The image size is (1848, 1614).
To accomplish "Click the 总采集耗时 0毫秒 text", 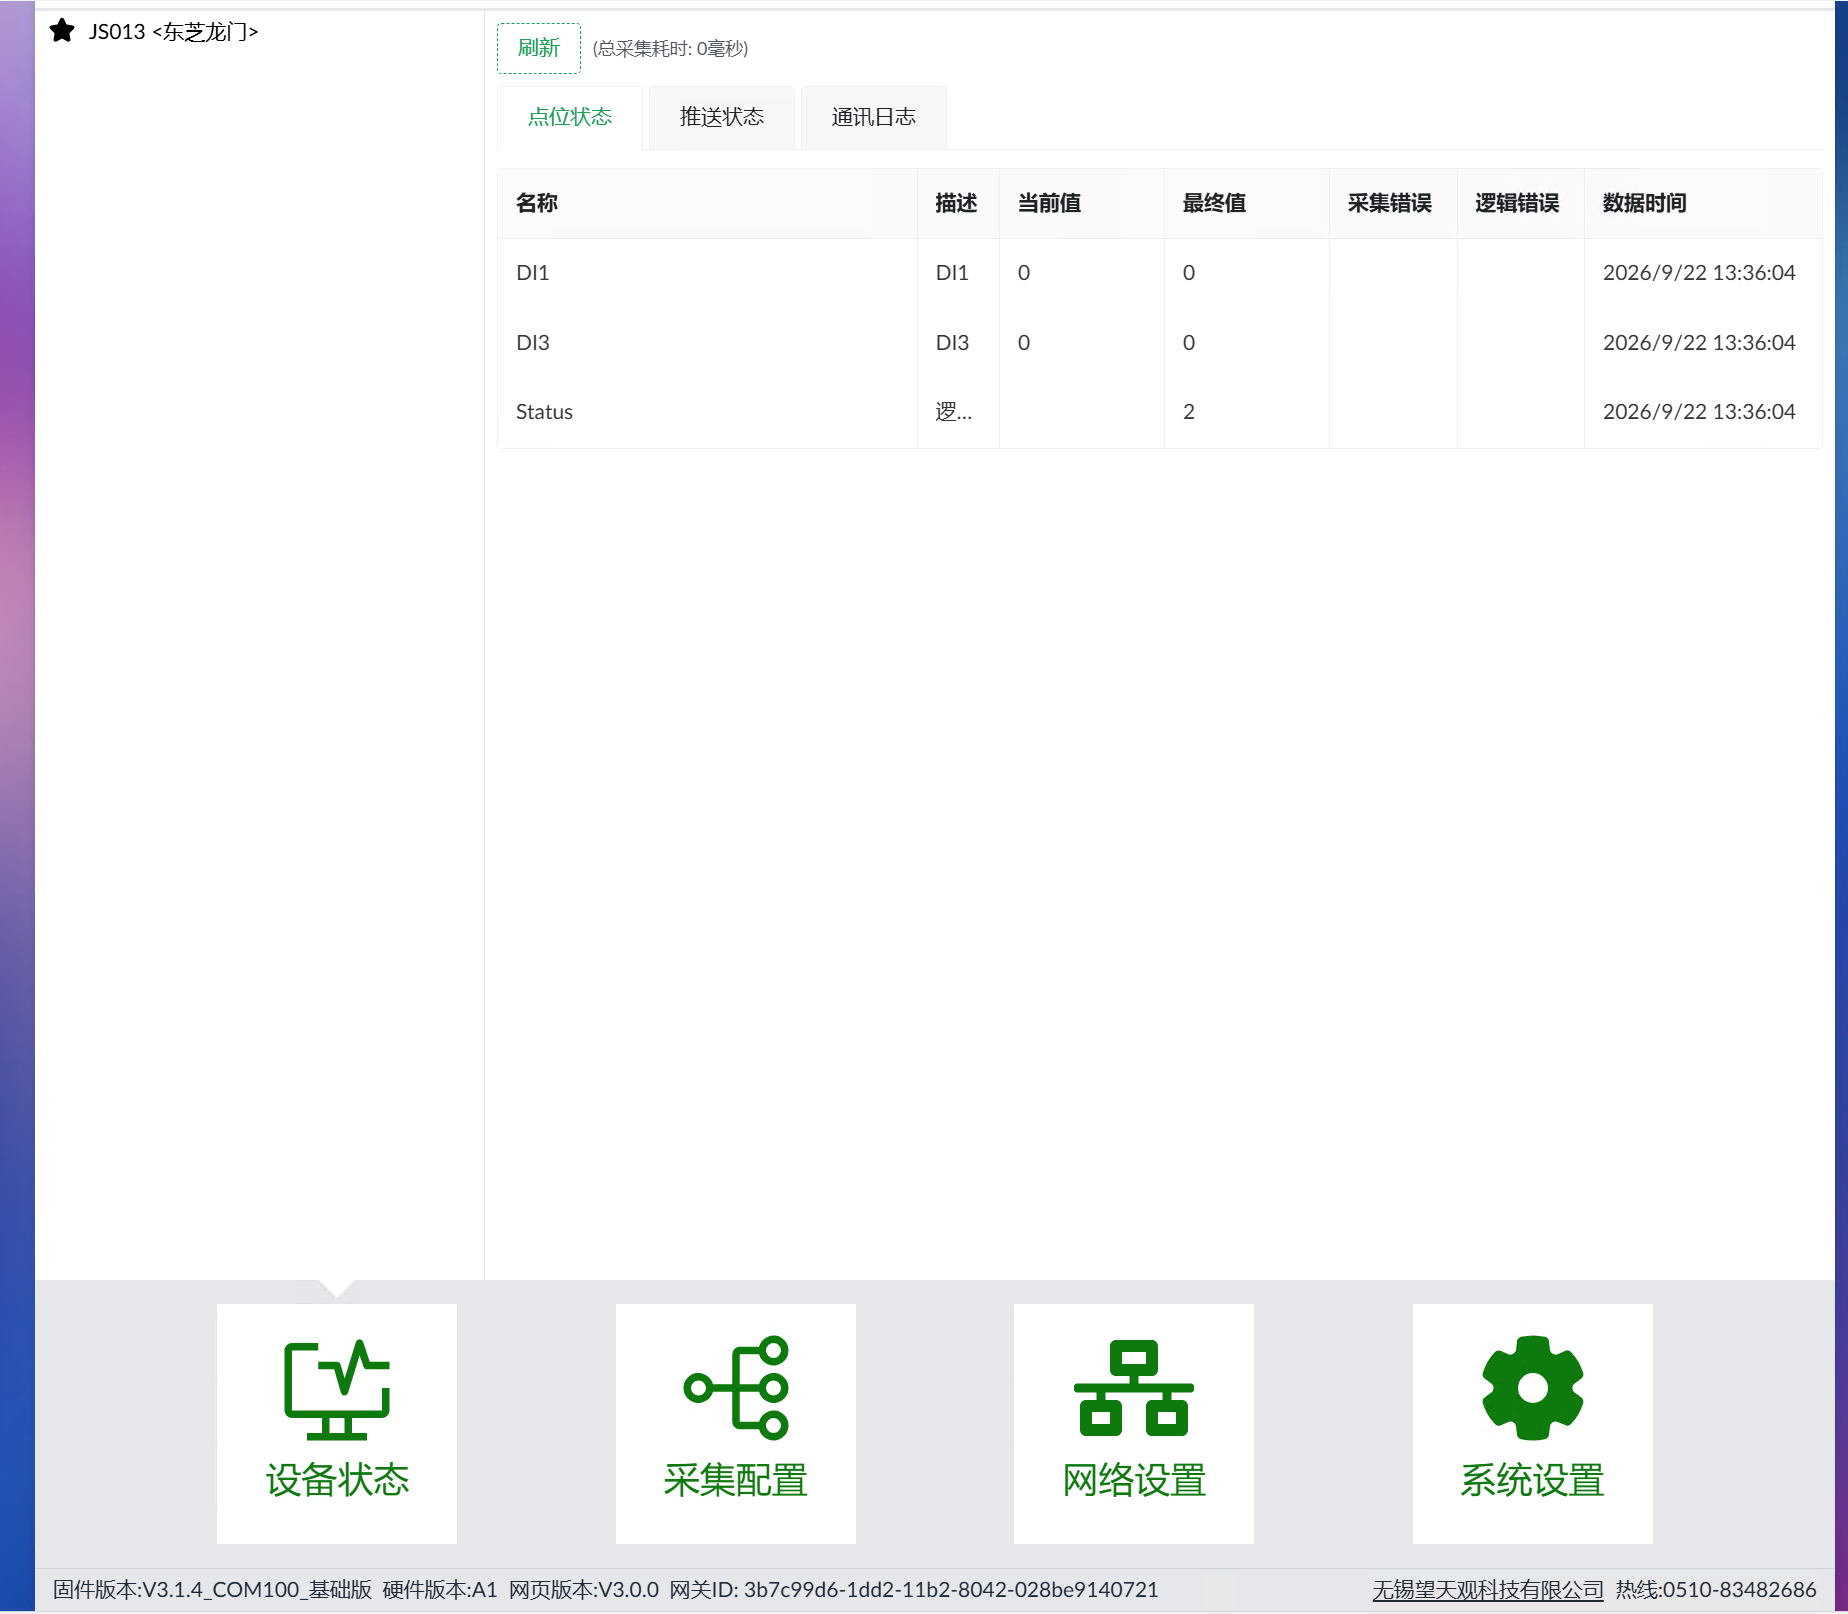I will 670,49.
